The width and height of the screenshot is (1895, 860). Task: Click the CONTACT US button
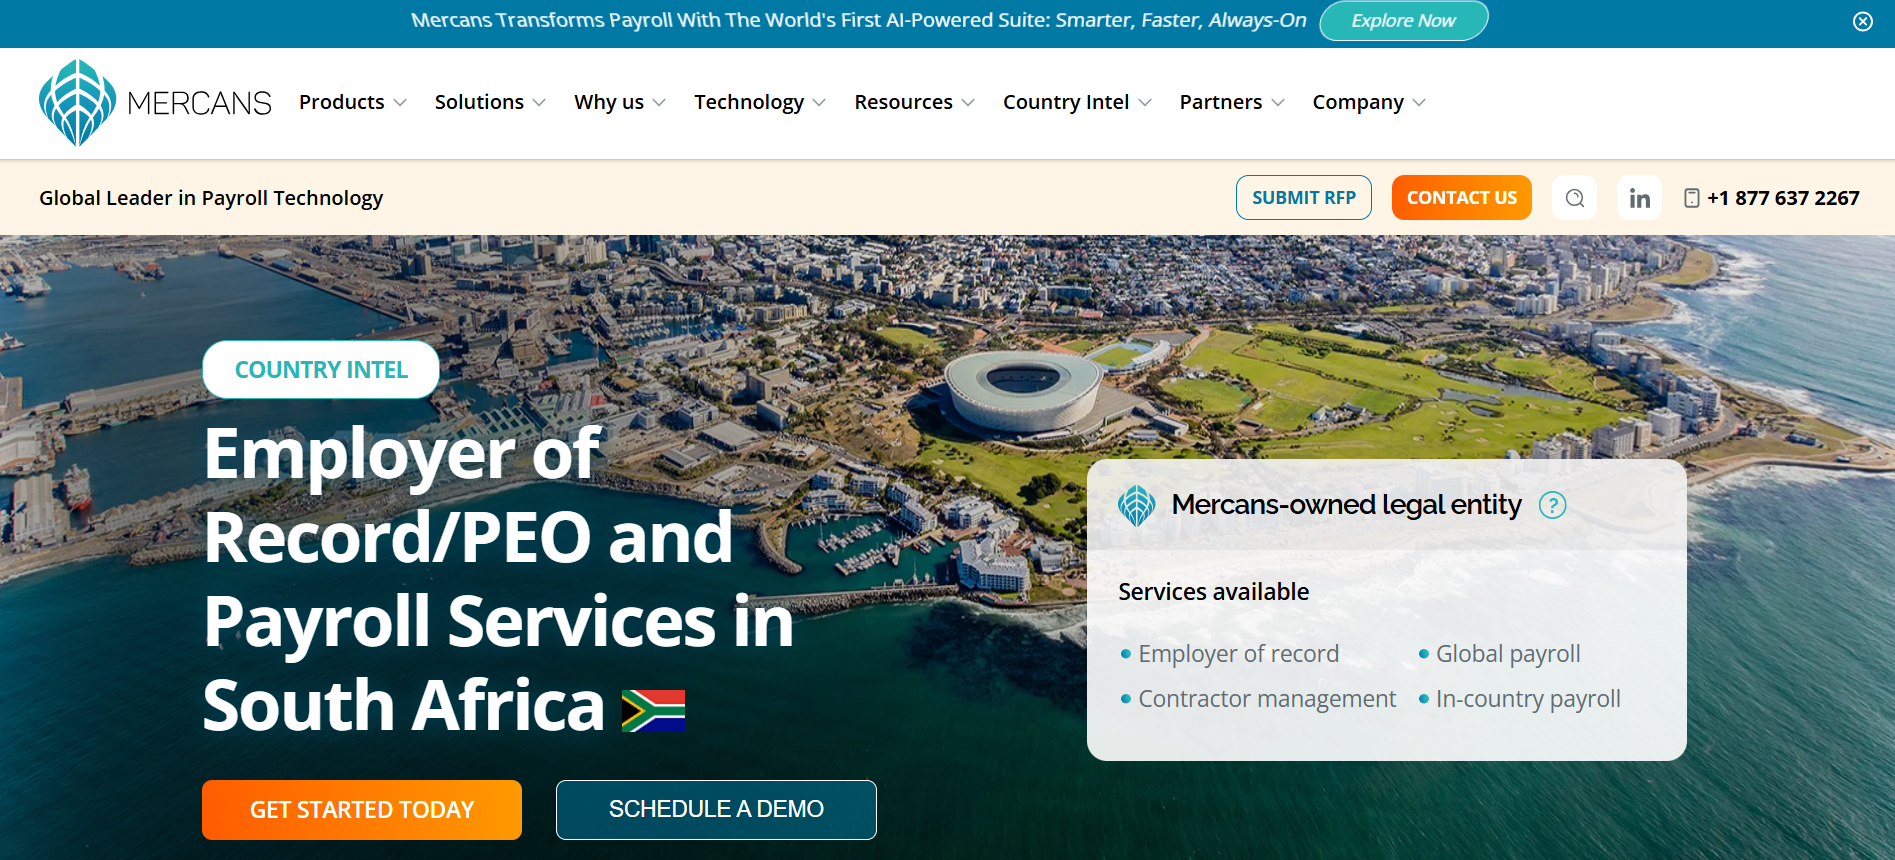point(1462,198)
